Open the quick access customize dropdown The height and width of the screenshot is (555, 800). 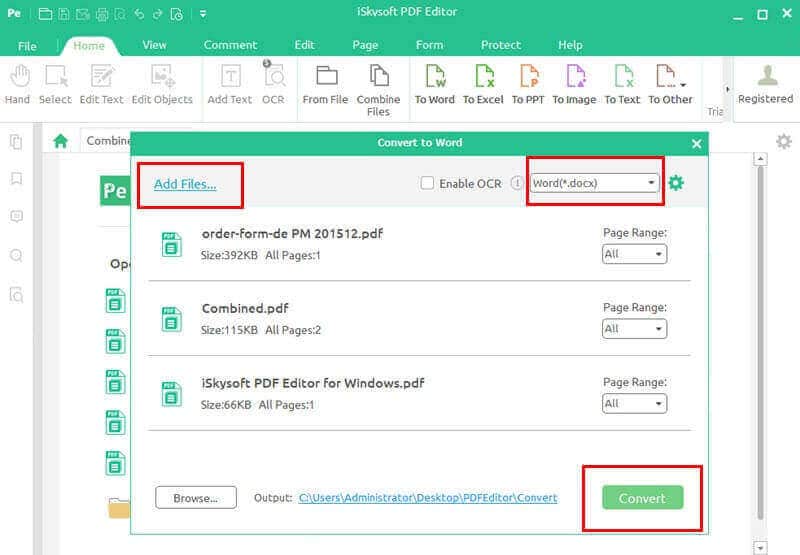pyautogui.click(x=203, y=14)
